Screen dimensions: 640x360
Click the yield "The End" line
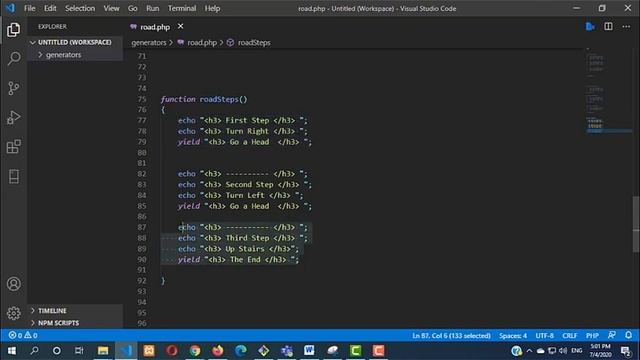click(x=238, y=260)
